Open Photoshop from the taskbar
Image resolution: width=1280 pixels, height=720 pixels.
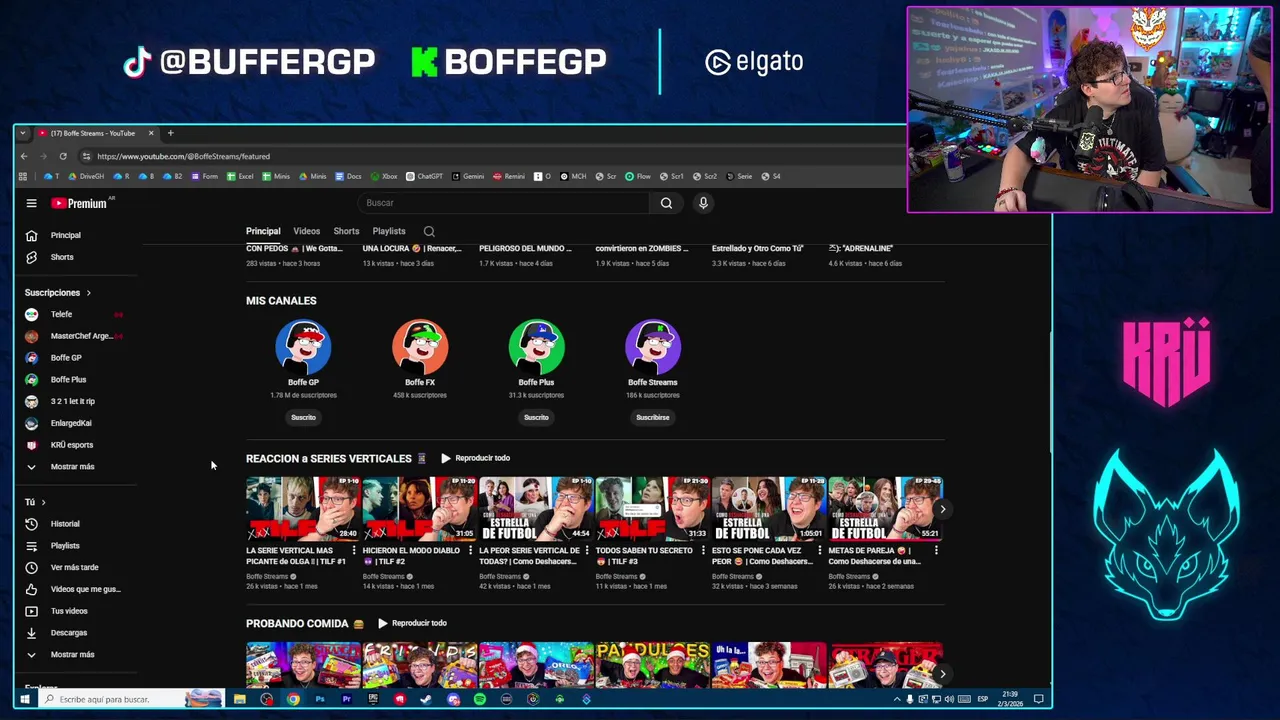(320, 699)
